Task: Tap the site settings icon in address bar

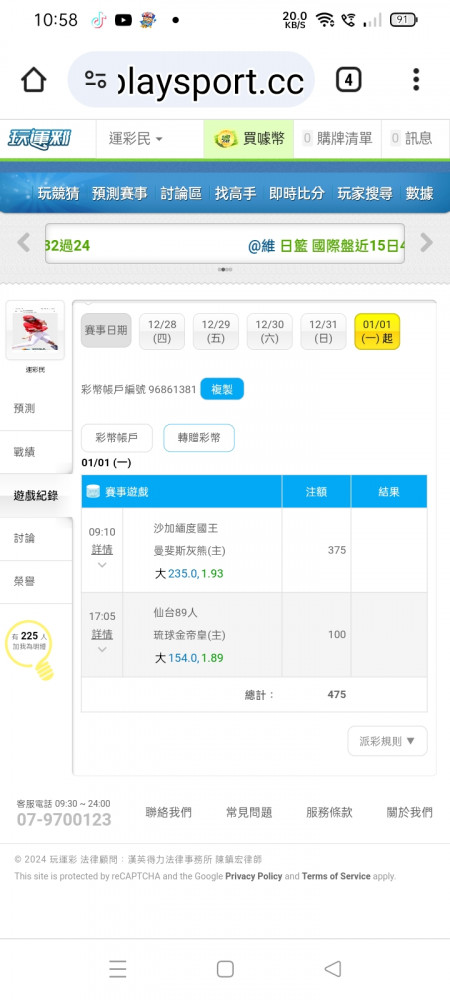Action: pos(95,80)
